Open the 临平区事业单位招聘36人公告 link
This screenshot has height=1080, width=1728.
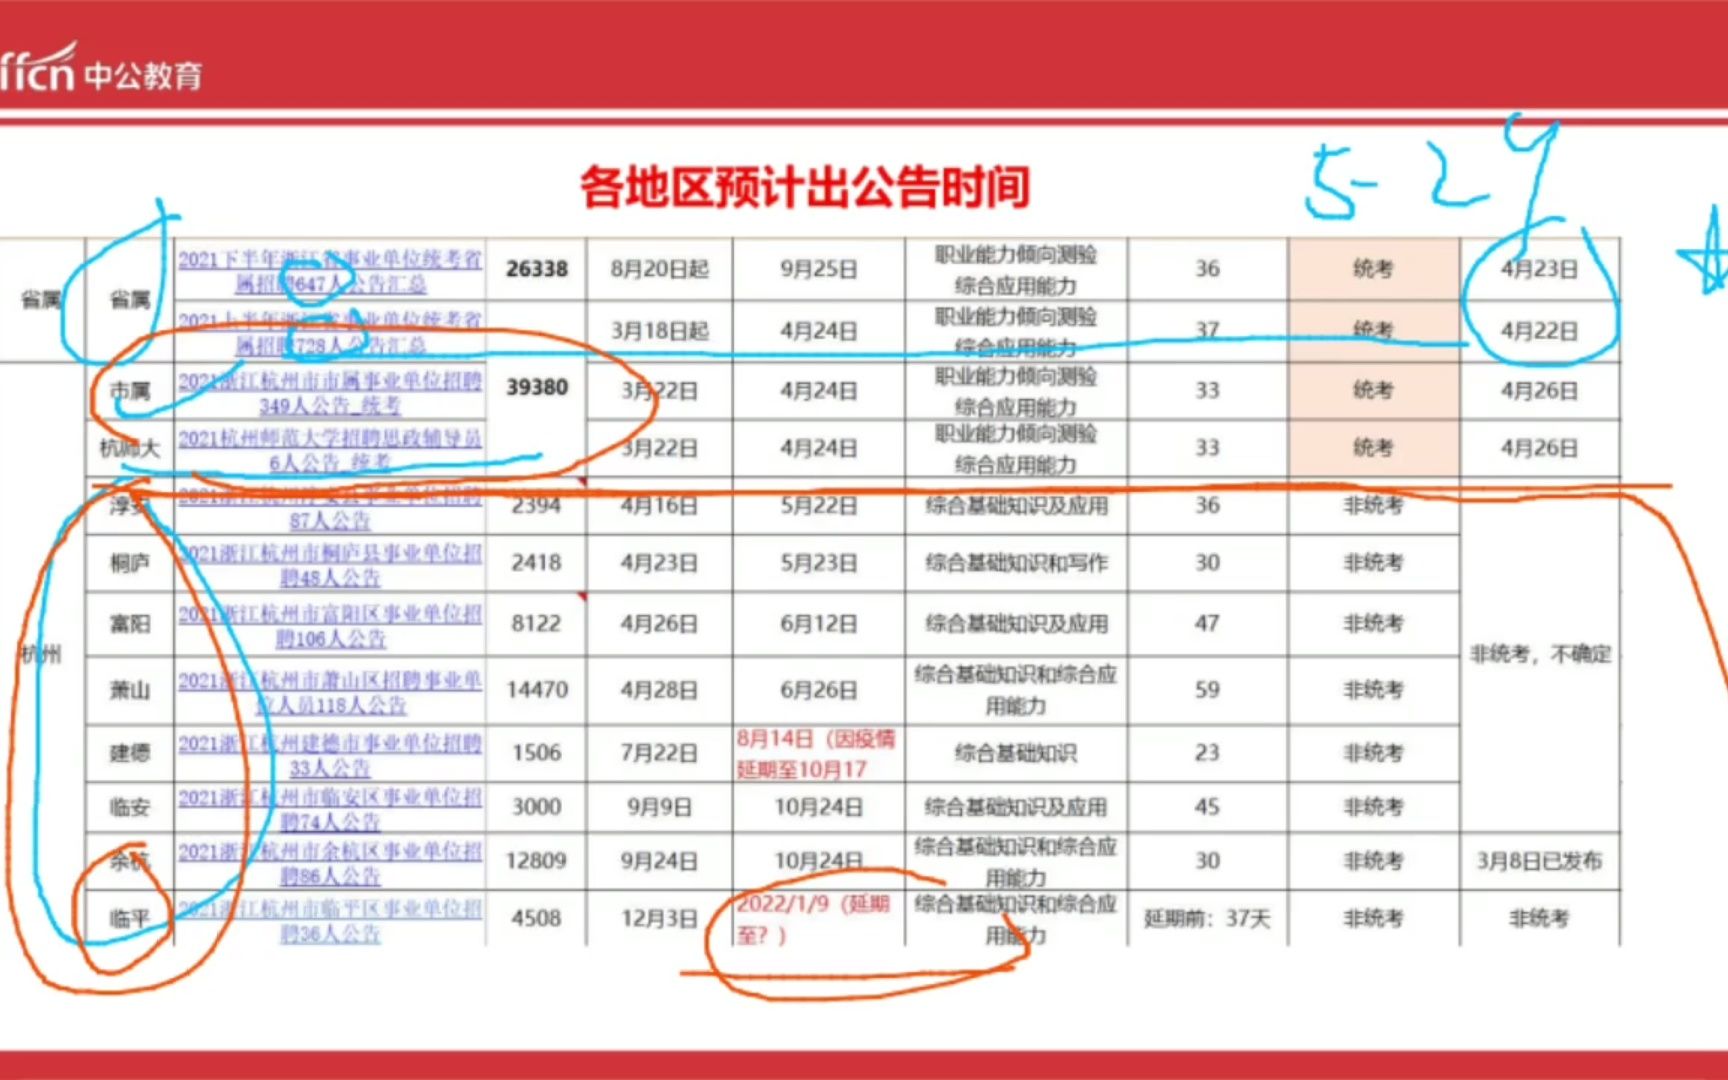pyautogui.click(x=330, y=921)
